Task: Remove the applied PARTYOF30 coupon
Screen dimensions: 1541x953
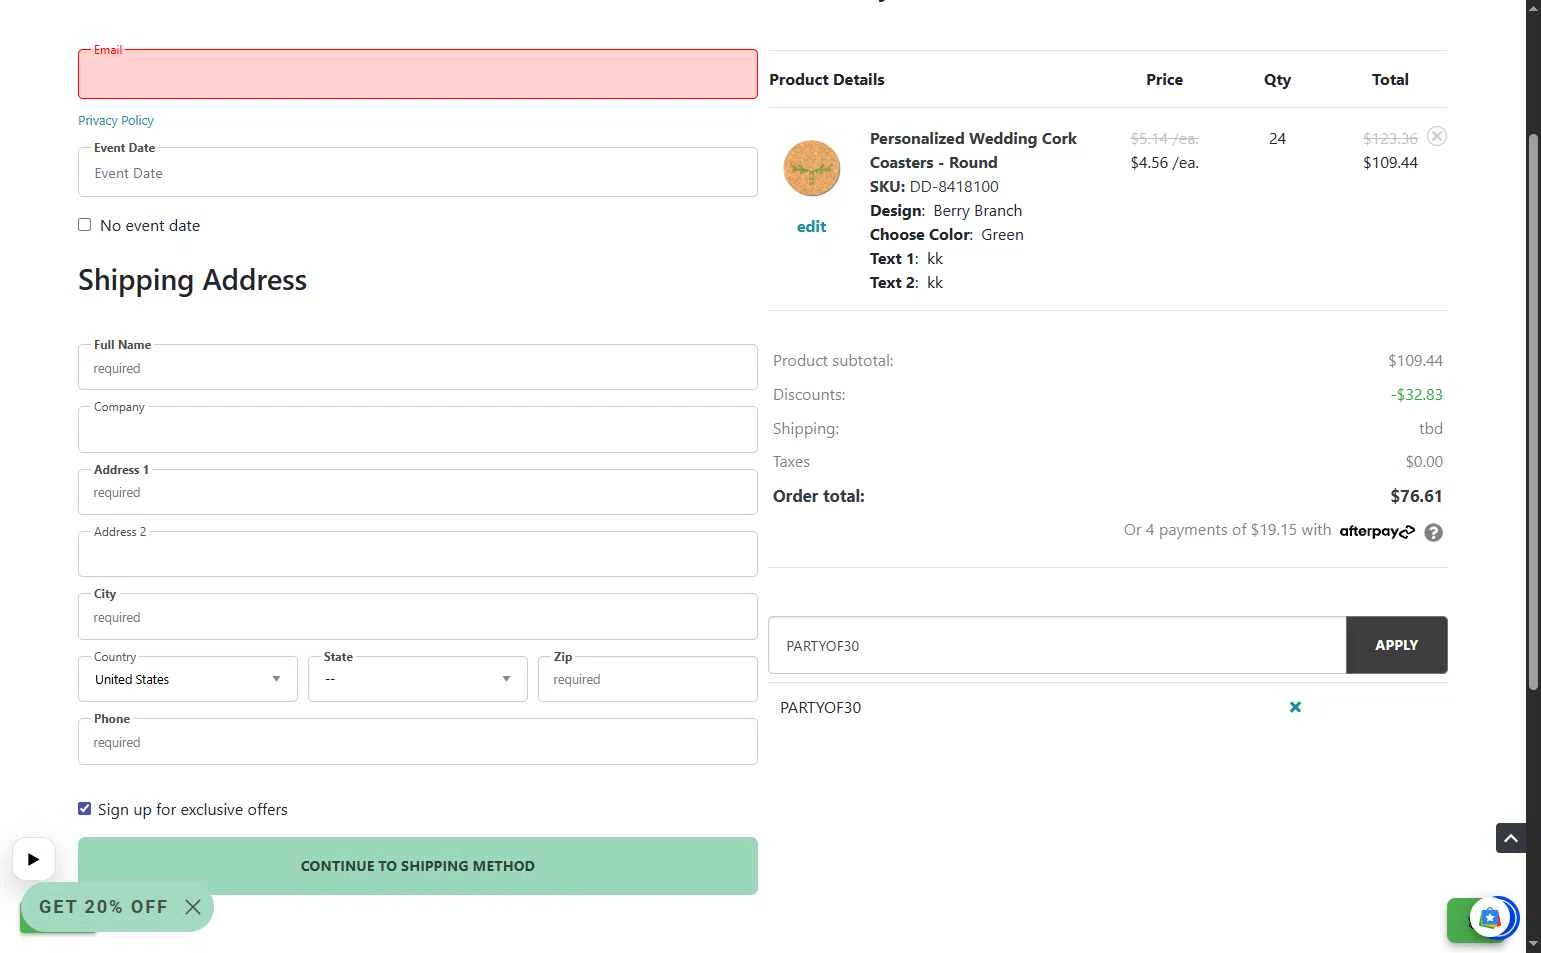Action: 1295,707
